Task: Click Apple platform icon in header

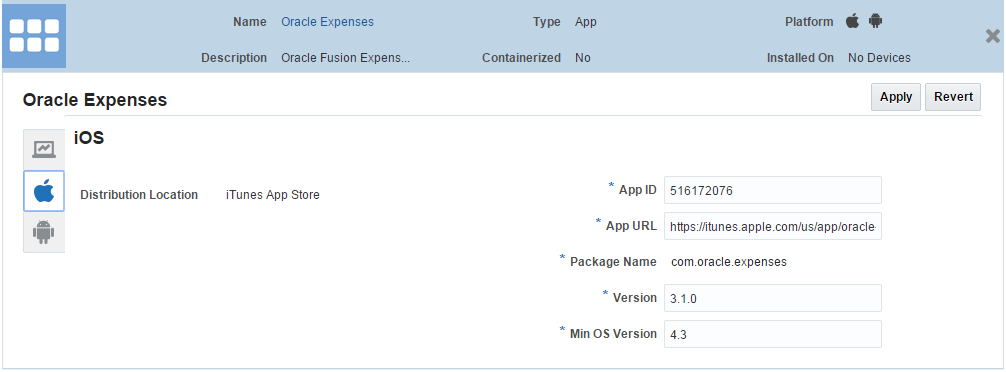Action: coord(852,21)
